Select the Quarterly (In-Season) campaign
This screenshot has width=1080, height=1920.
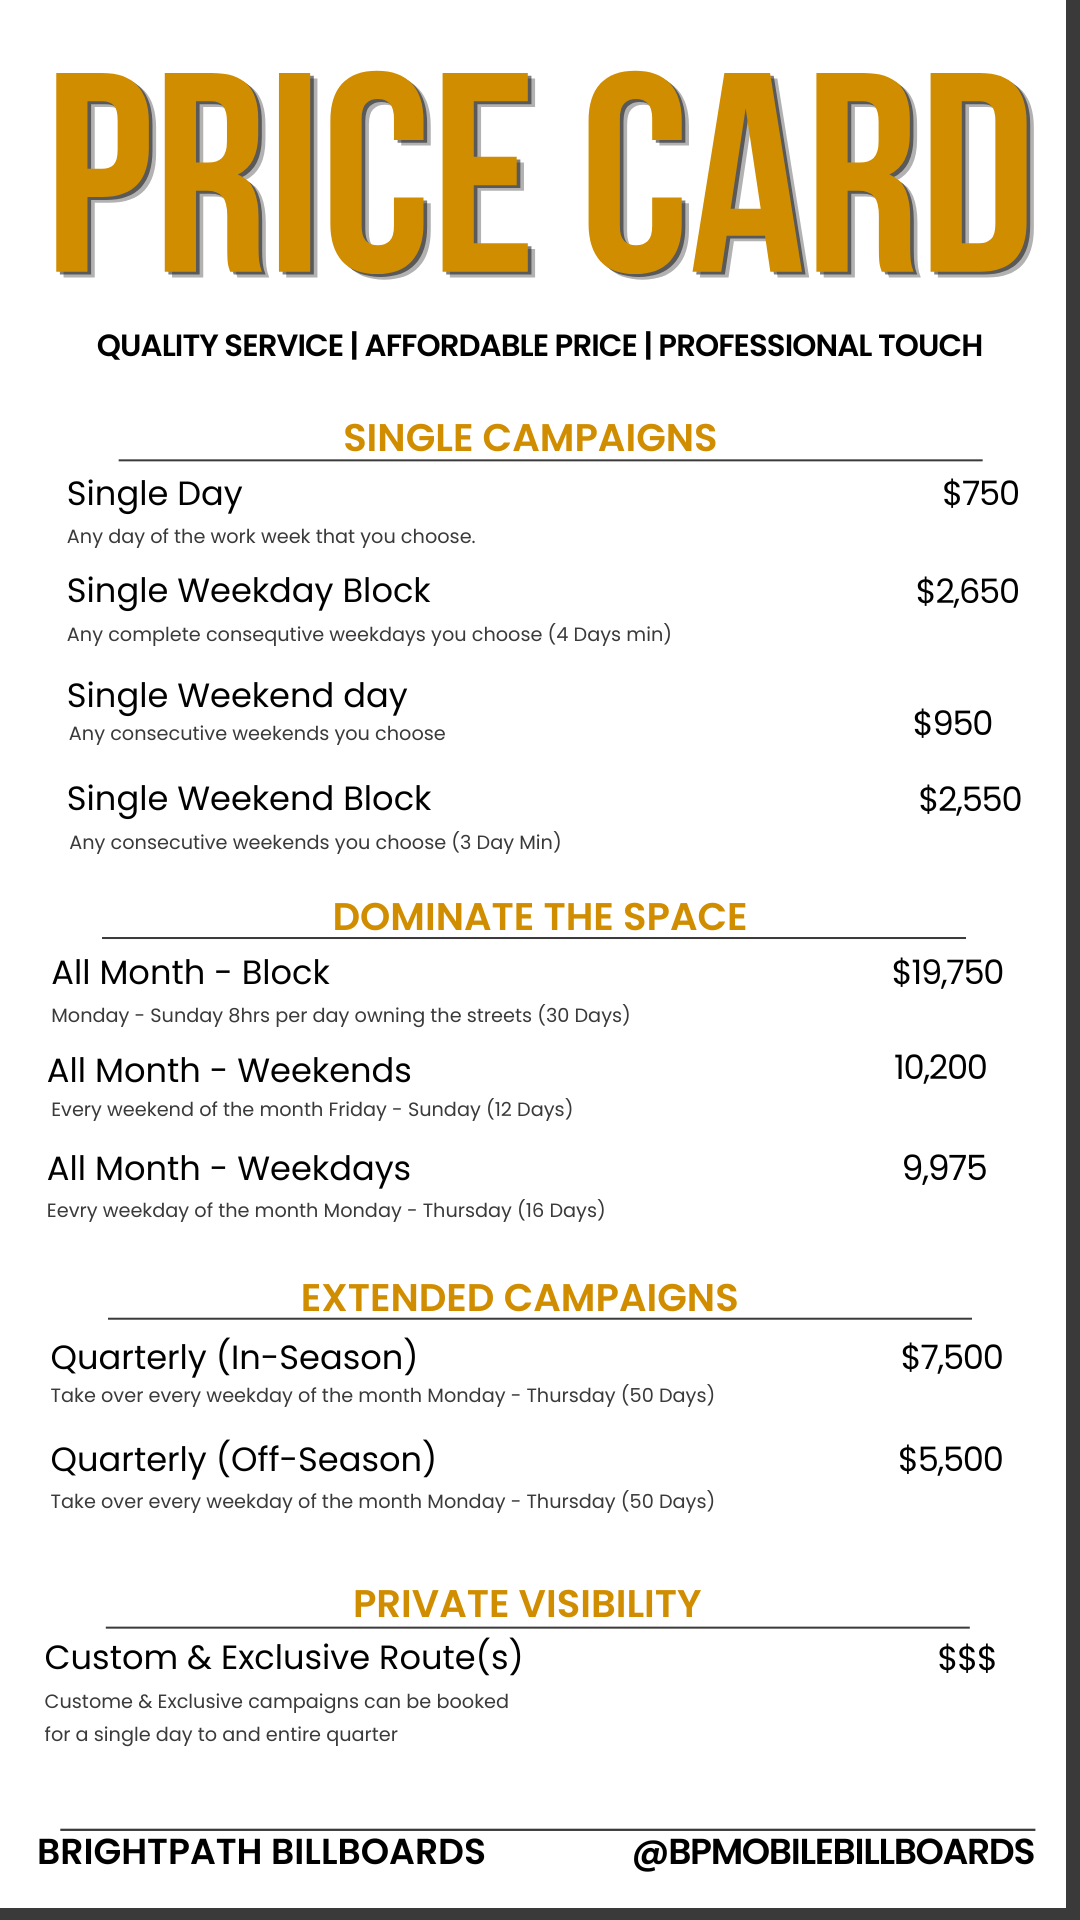[234, 1358]
